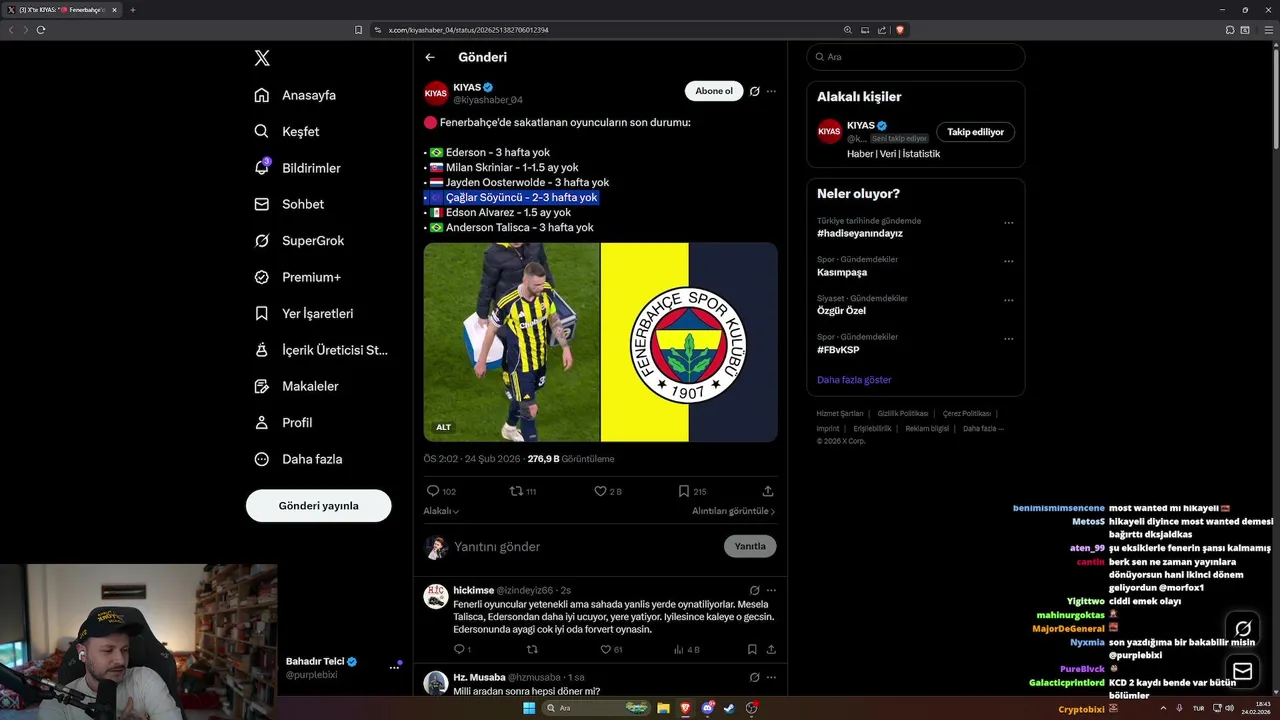1280x720 pixels.
Task: Open SuperGrok in the sidebar
Action: [x=299, y=240]
